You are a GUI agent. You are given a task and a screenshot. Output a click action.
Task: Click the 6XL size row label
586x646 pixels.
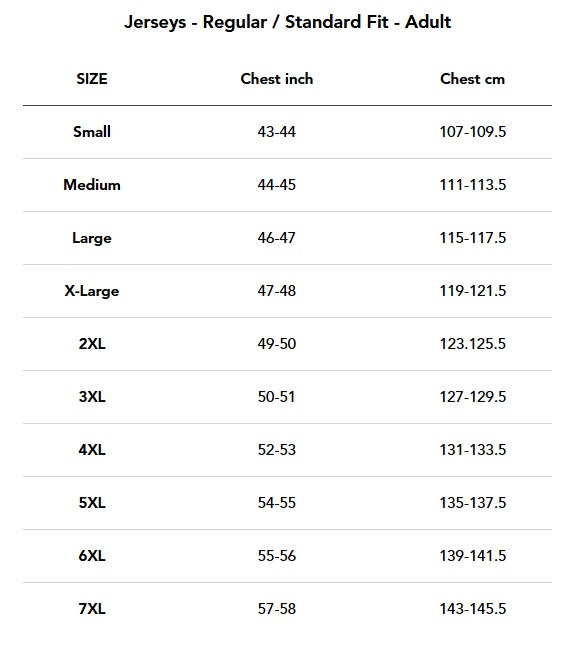point(91,556)
